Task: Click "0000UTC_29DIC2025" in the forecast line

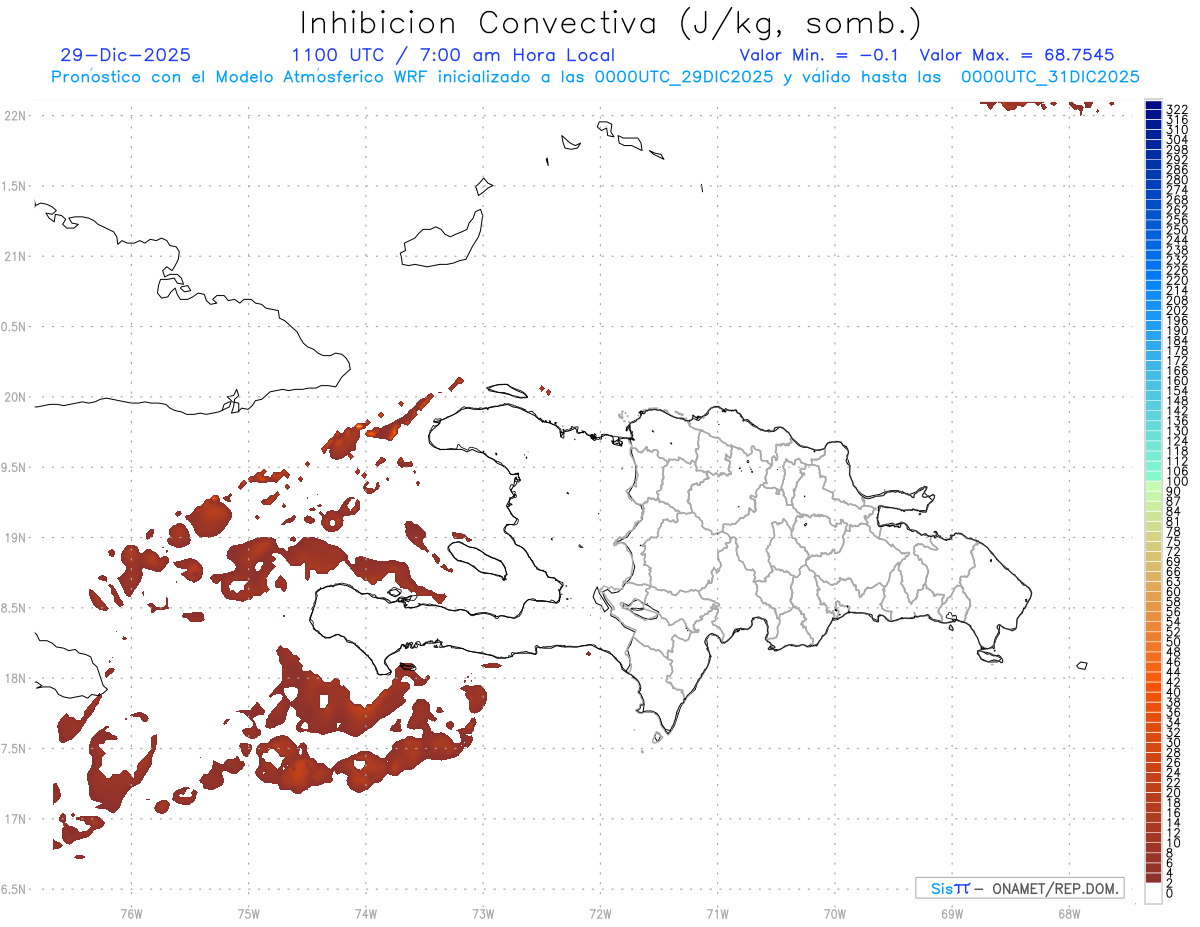Action: [x=683, y=77]
